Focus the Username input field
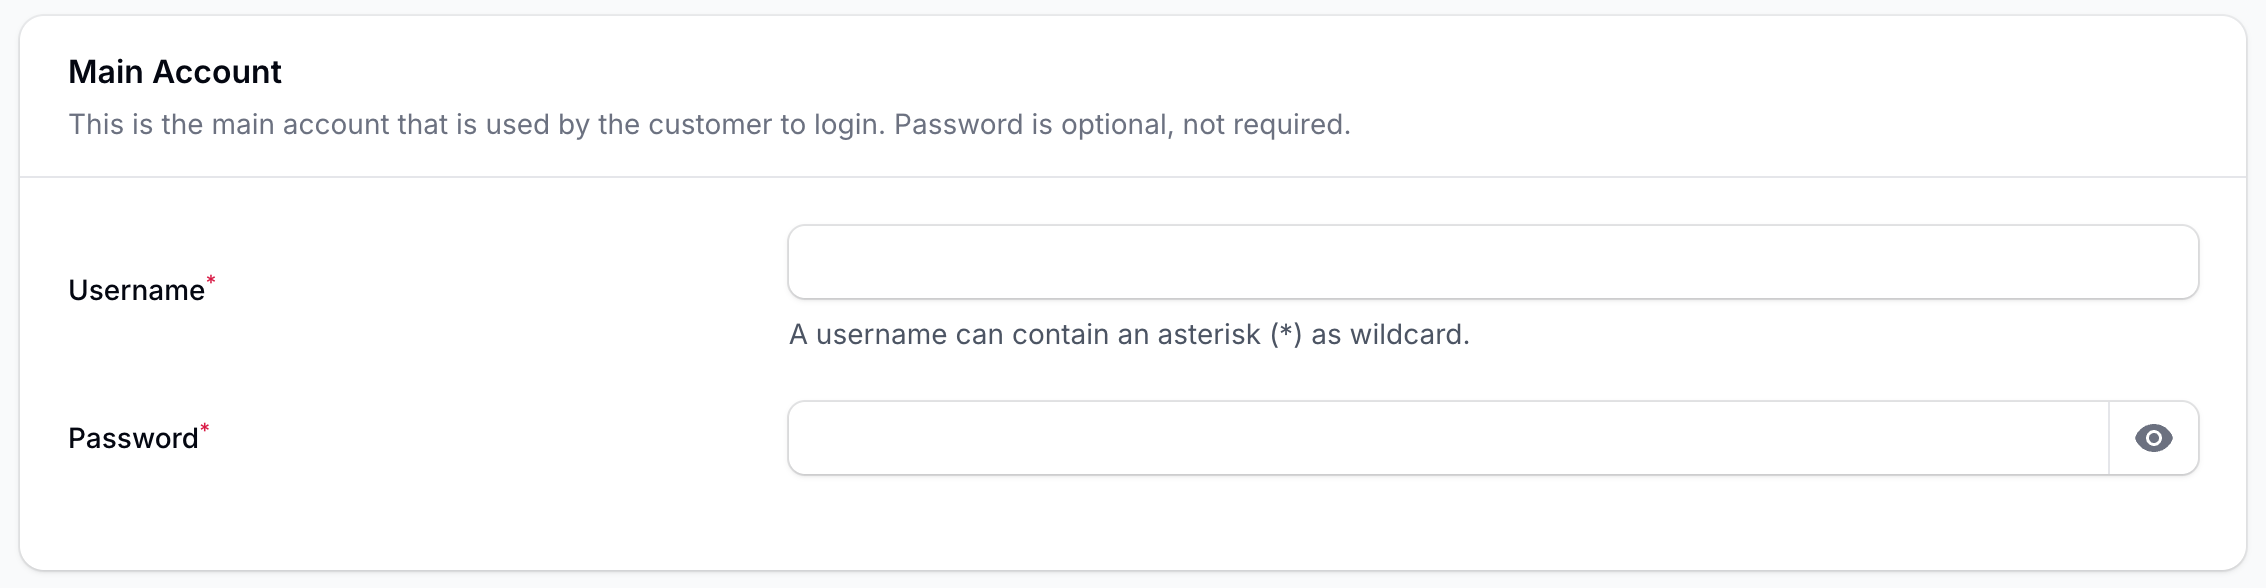This screenshot has width=2266, height=588. point(1492,262)
